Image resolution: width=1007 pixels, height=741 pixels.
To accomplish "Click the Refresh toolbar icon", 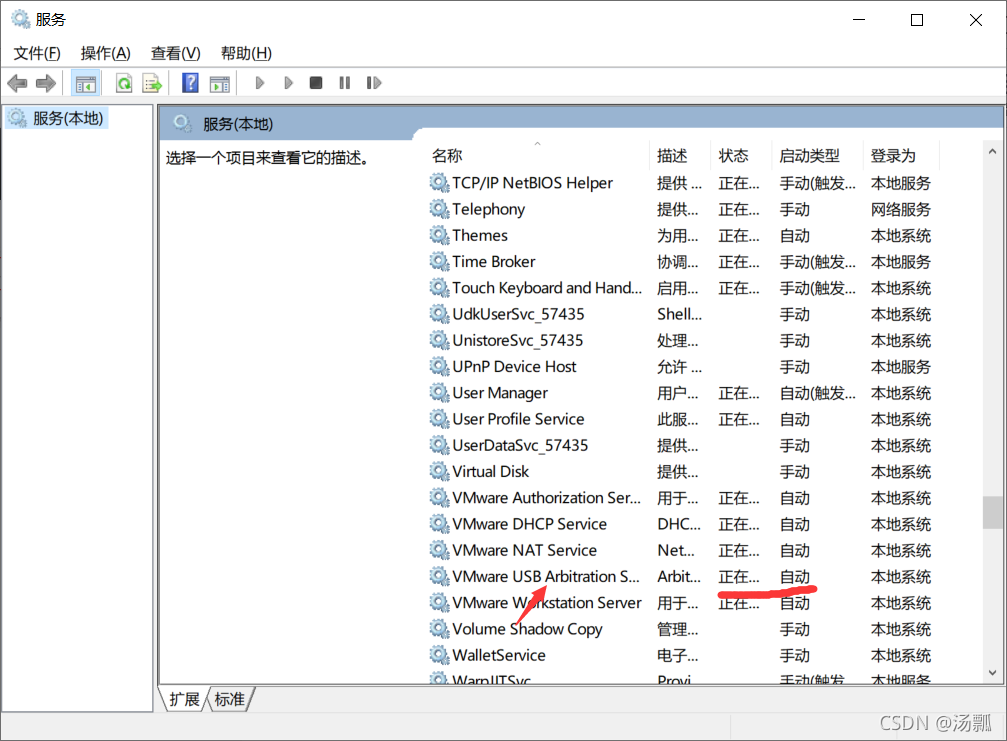I will coord(124,83).
